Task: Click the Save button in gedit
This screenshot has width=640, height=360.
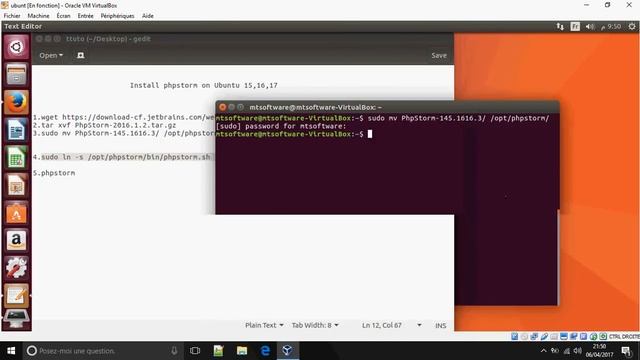Action: coord(439,55)
